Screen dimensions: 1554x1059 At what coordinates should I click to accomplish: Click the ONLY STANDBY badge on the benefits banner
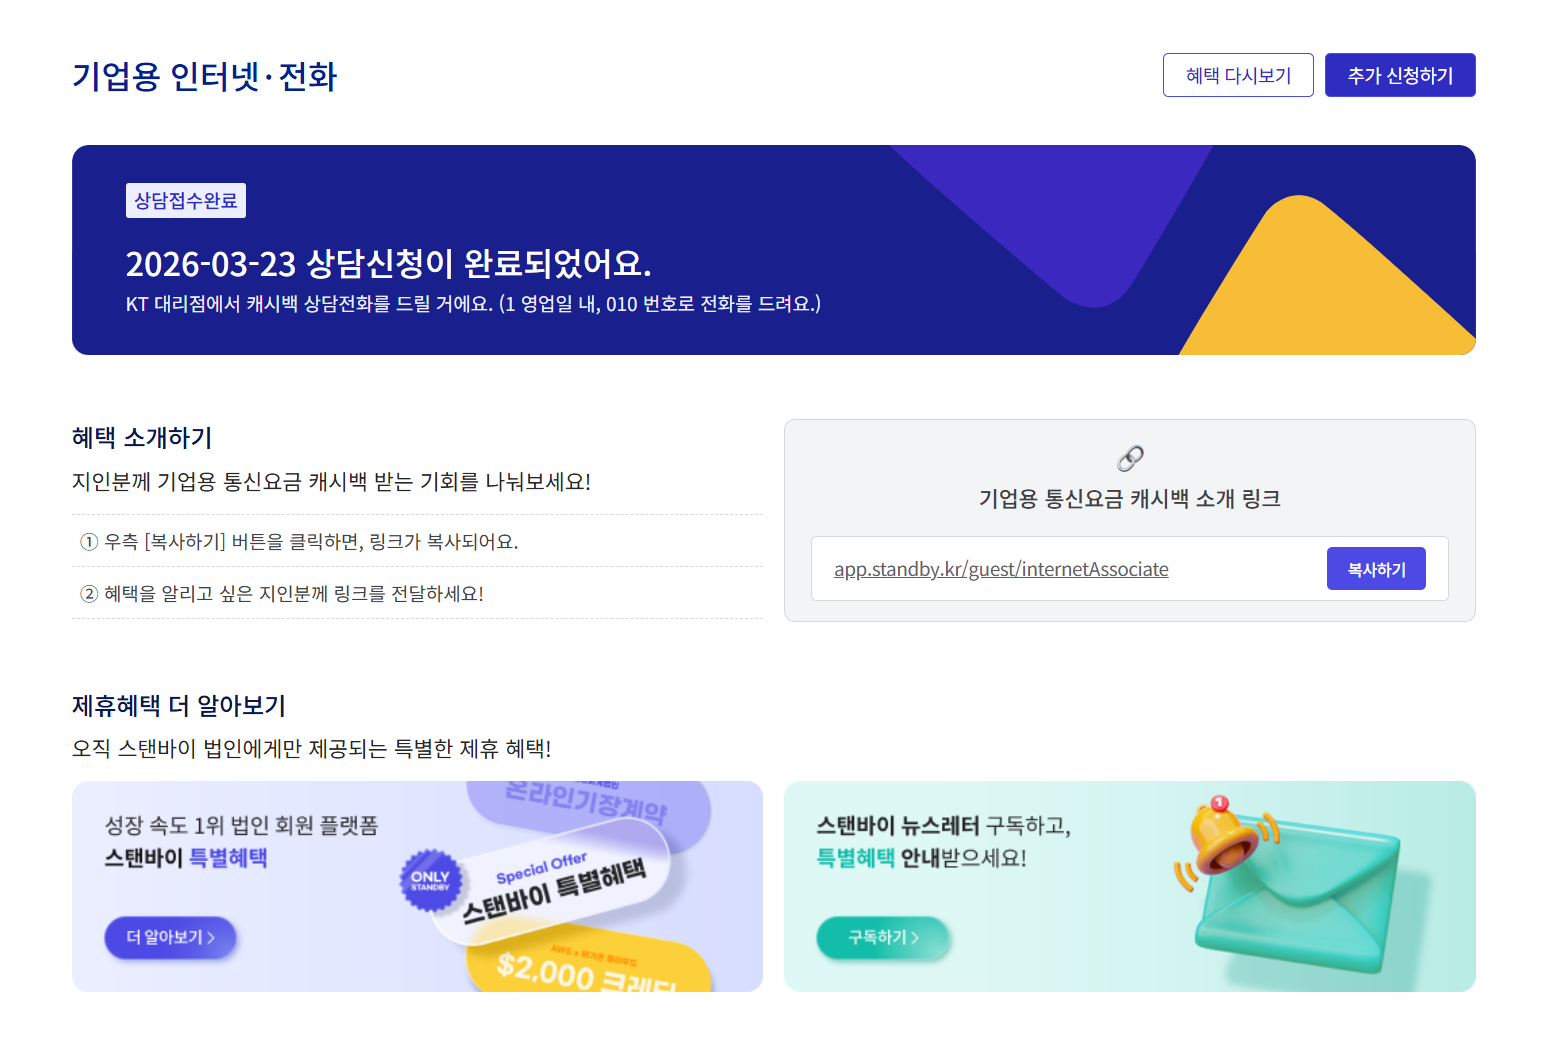click(x=430, y=880)
